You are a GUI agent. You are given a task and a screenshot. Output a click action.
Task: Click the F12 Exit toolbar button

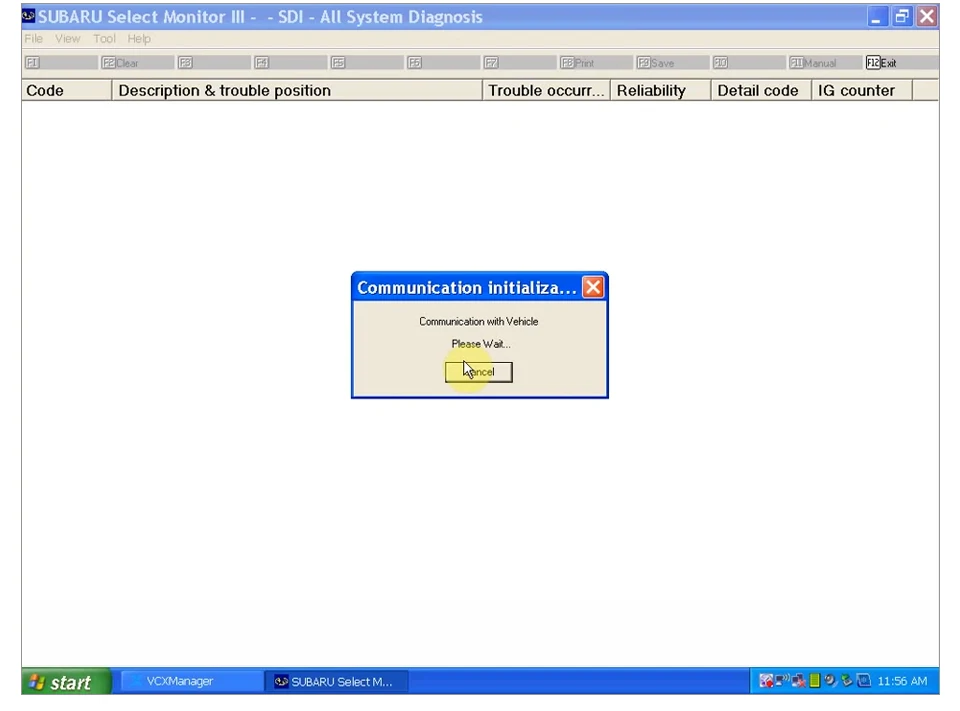pos(901,62)
